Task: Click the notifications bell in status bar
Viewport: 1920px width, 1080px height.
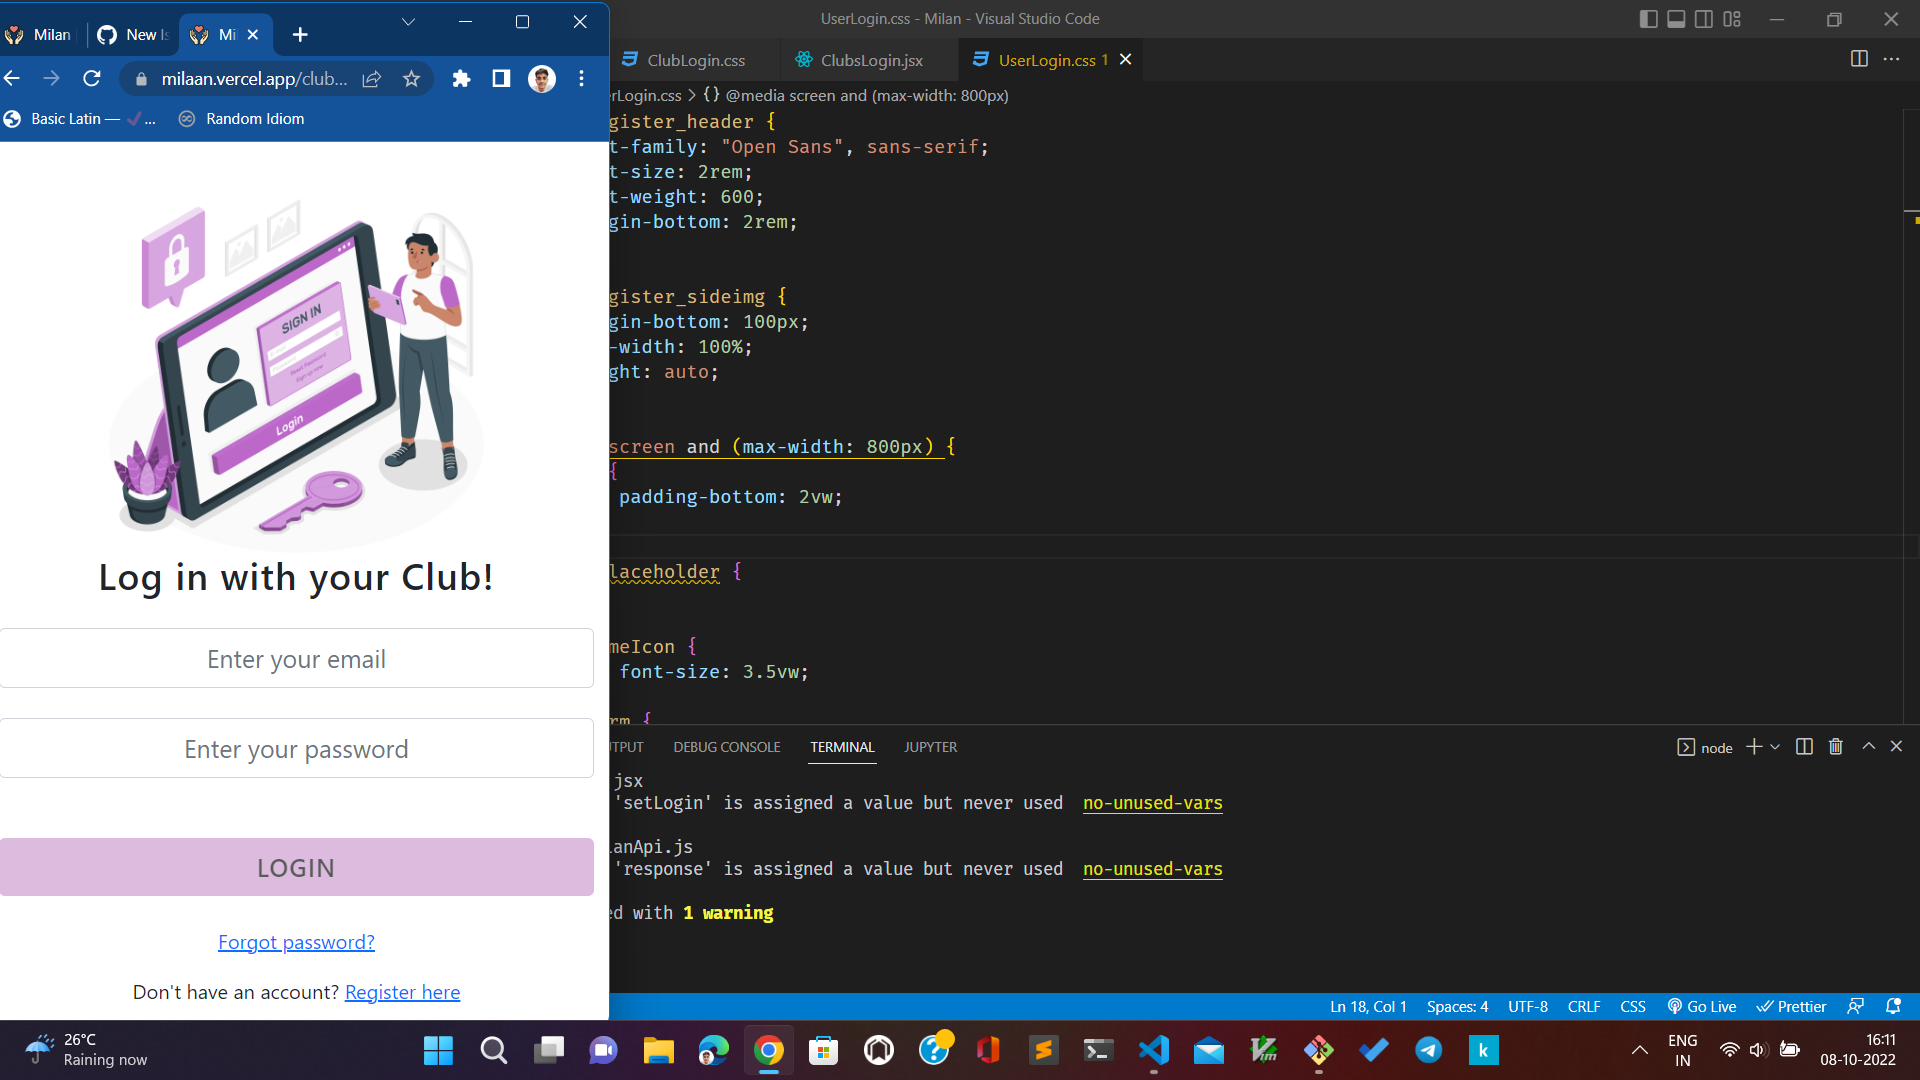Action: coord(1892,1006)
